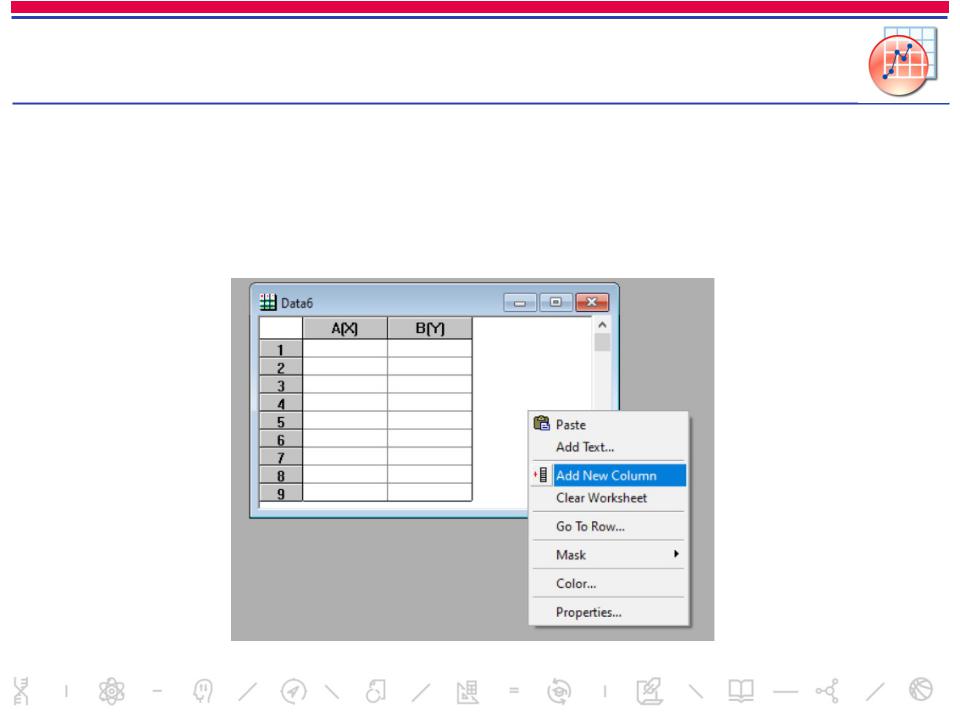The image size is (960, 713).
Task: Open Properties... from the context menu
Action: (609, 612)
